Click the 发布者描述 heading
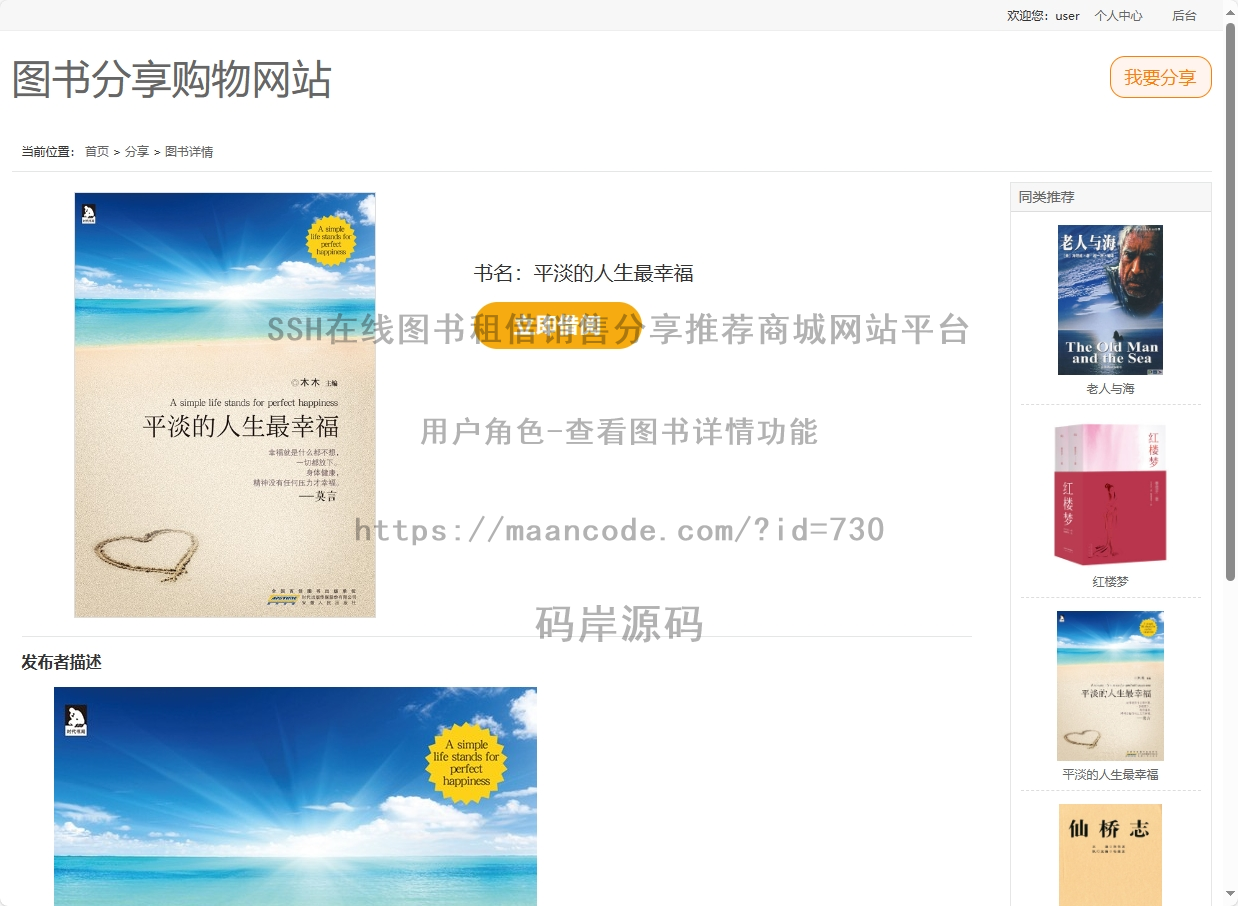 coord(61,662)
